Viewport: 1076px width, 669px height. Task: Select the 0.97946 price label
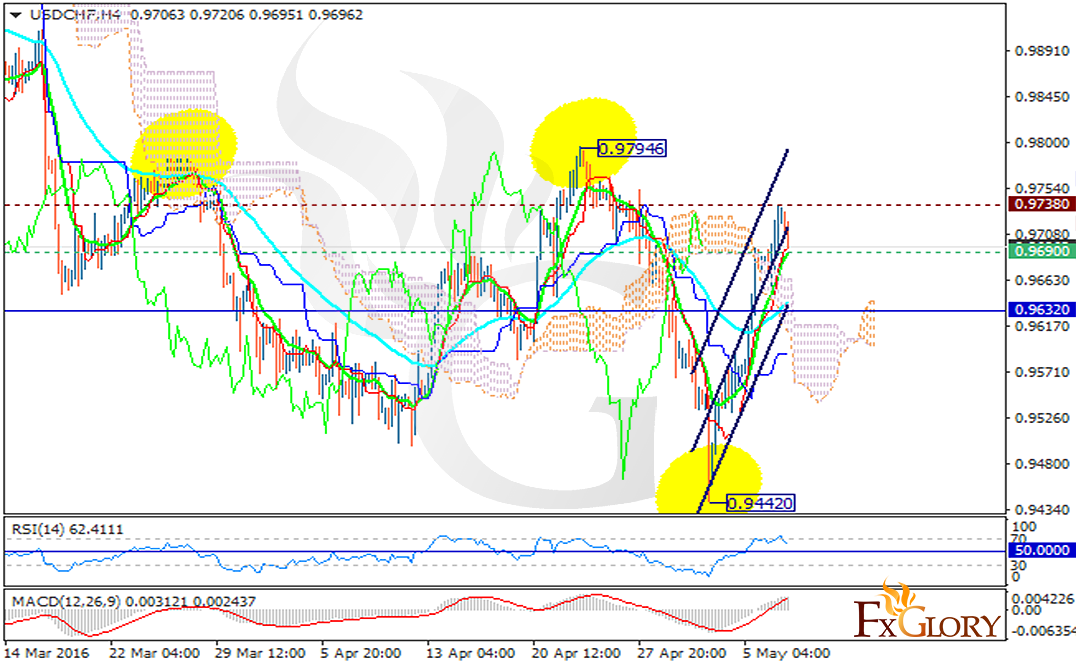631,148
